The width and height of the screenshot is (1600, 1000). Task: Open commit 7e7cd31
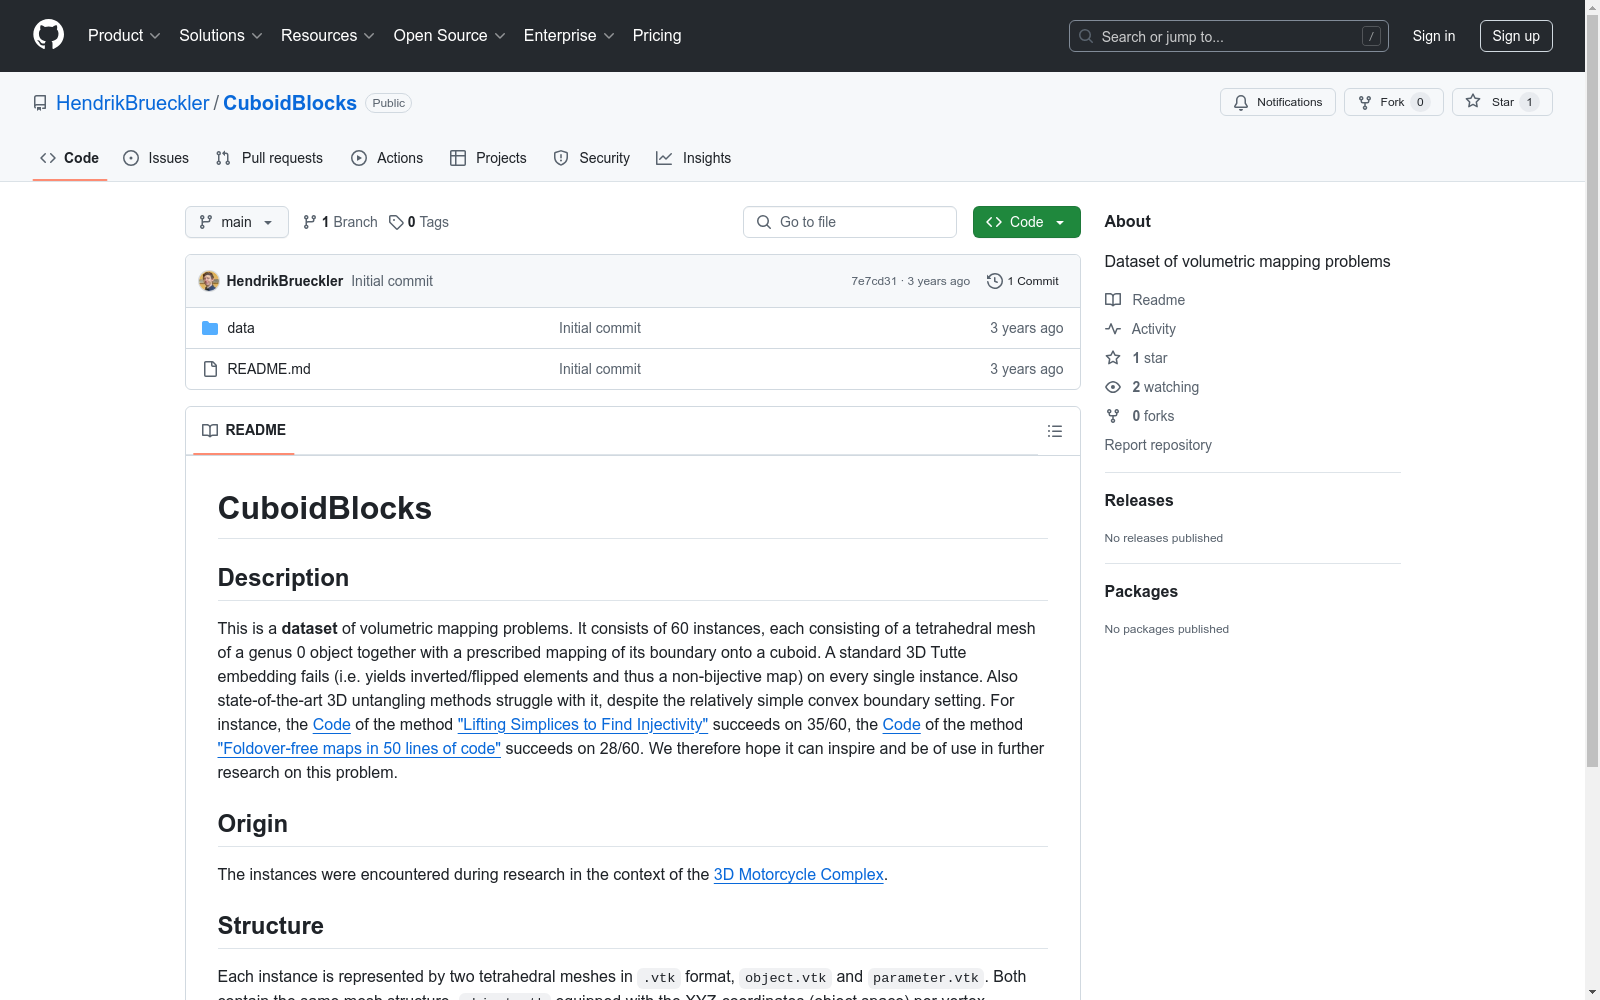[x=874, y=281]
